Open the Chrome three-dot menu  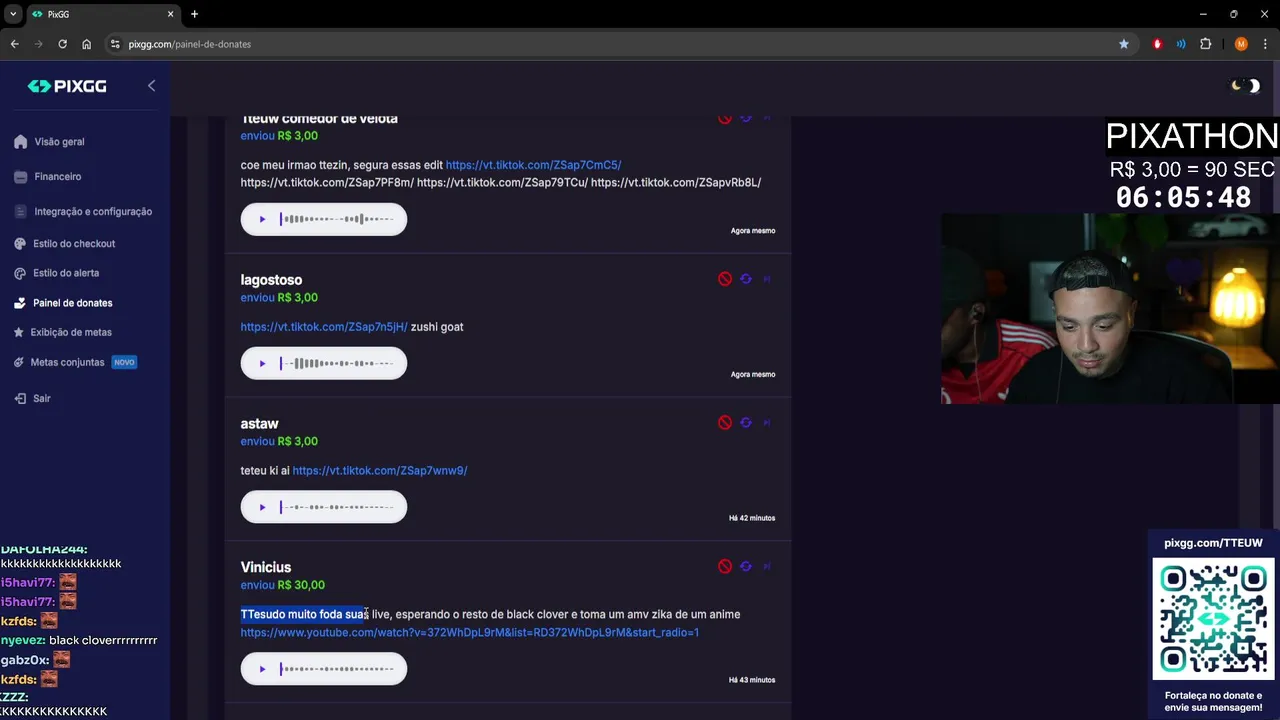pos(1266,44)
